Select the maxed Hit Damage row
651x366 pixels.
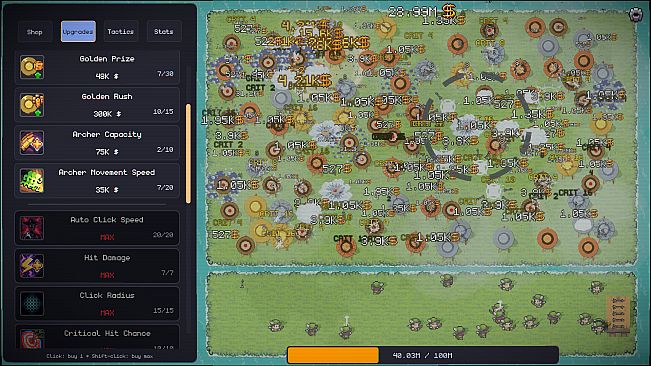point(97,266)
